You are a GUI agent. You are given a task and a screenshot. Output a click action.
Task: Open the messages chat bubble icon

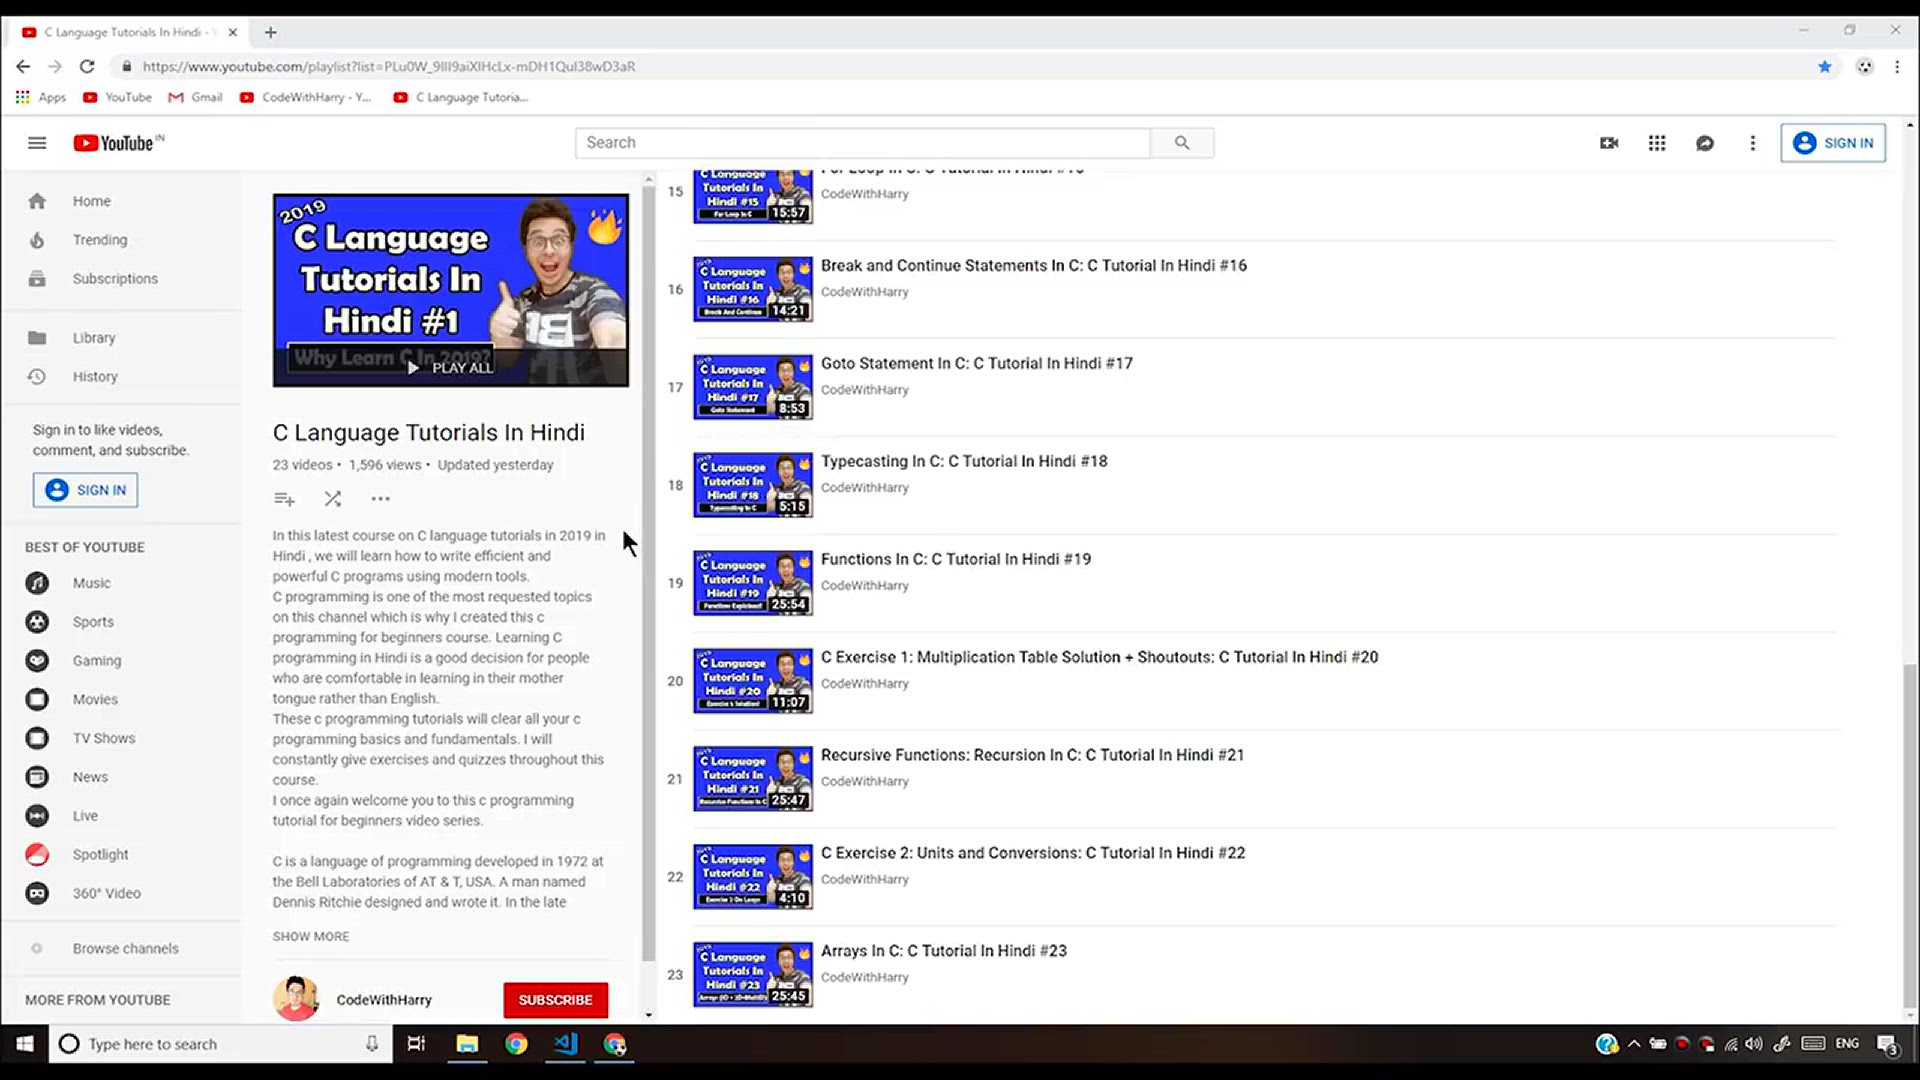[1705, 143]
